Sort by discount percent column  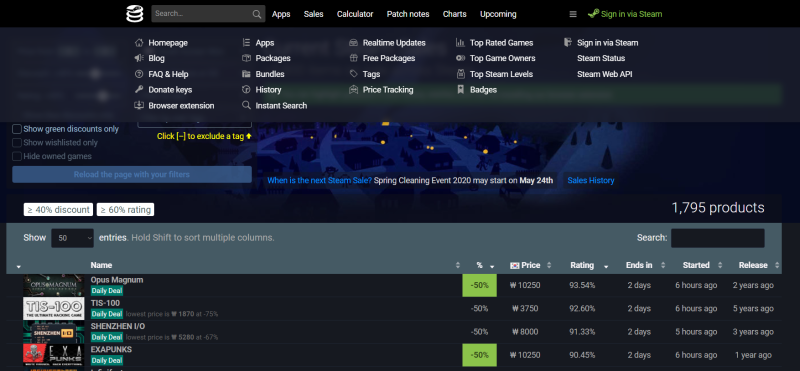(480, 265)
